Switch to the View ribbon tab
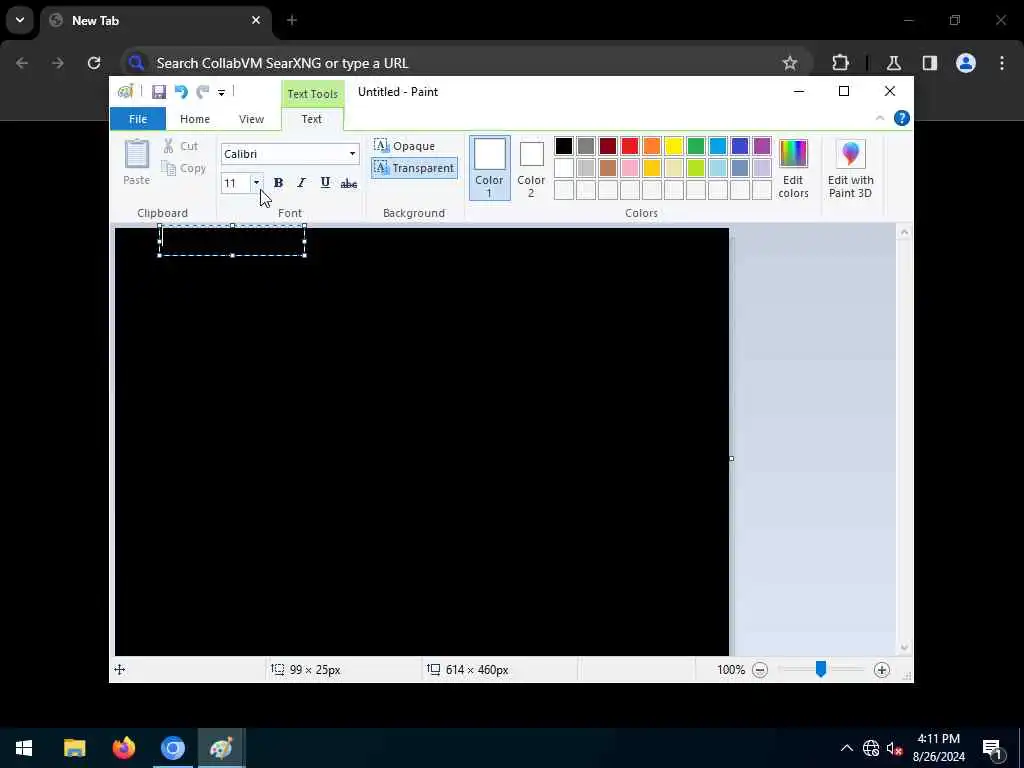Viewport: 1024px width, 768px height. [x=251, y=119]
